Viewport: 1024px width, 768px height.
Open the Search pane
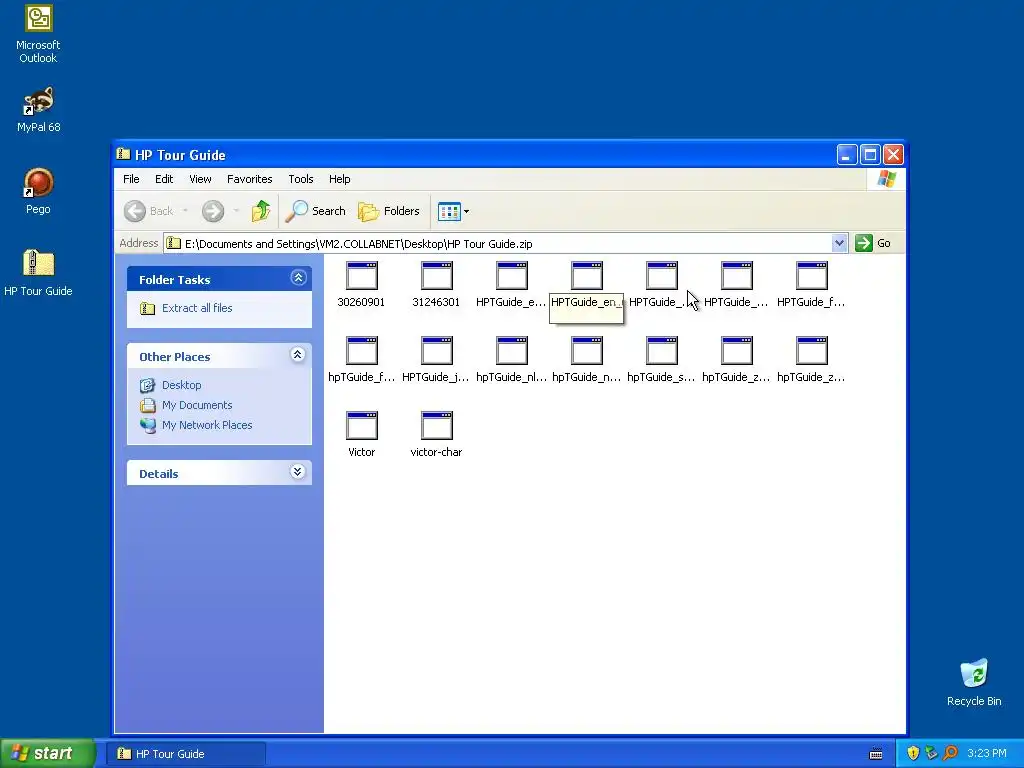(x=315, y=211)
